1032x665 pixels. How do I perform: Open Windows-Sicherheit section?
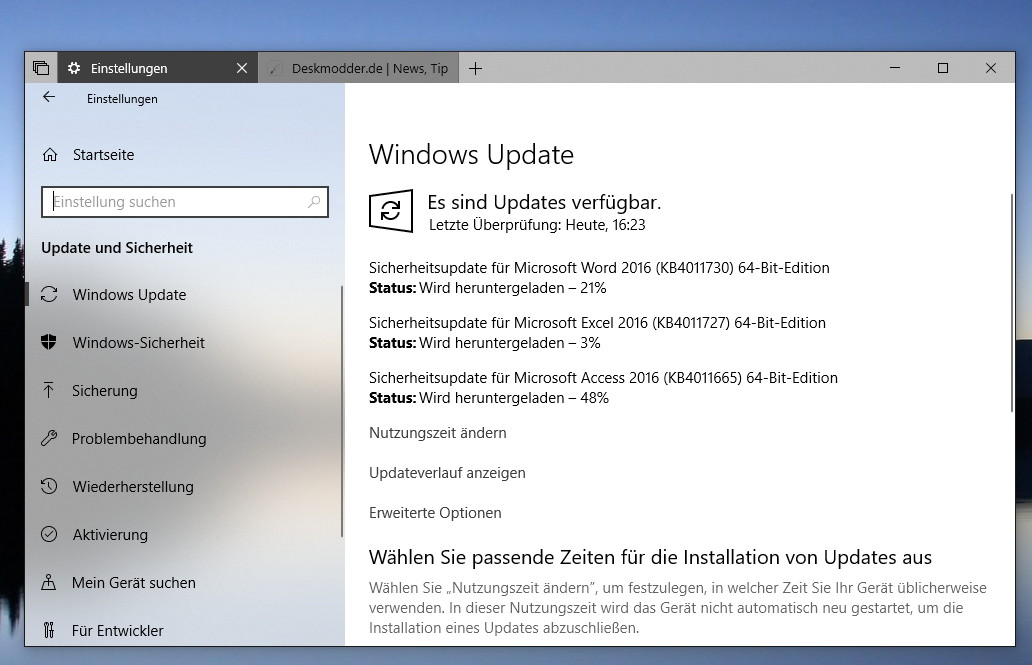point(138,342)
